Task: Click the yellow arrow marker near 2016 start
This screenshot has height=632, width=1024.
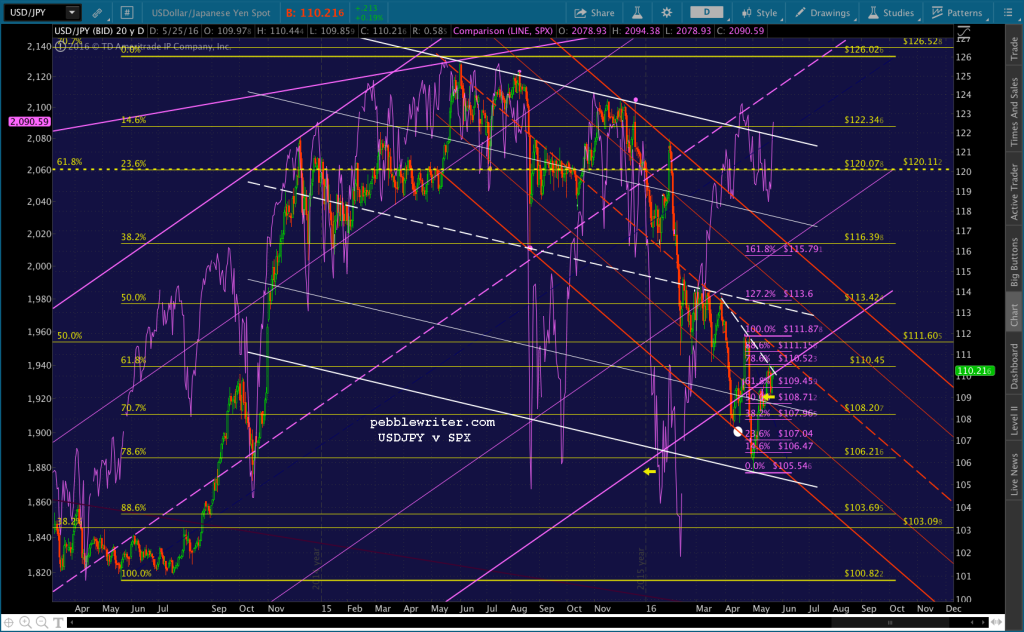Action: click(649, 471)
